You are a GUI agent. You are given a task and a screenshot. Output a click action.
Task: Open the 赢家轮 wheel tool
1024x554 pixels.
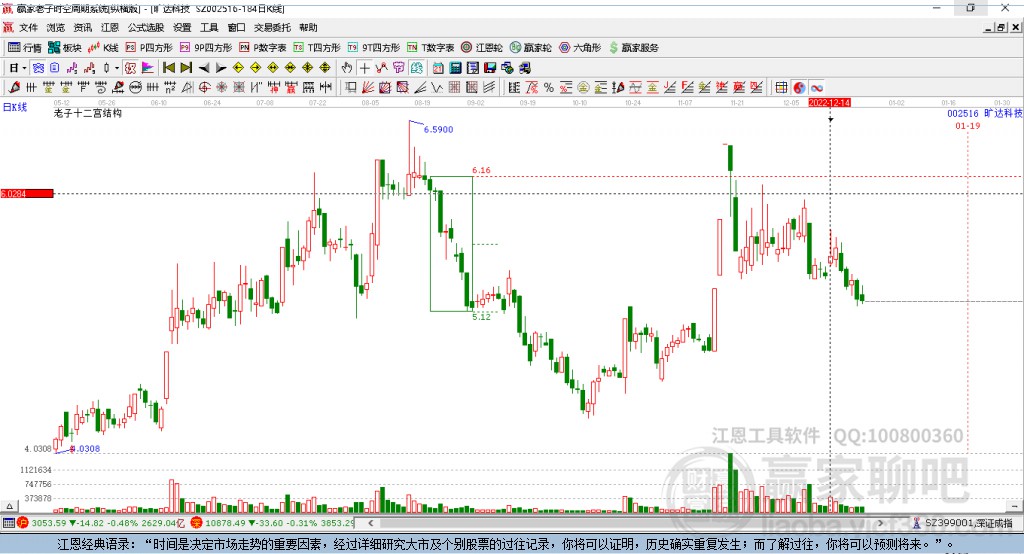coord(530,48)
